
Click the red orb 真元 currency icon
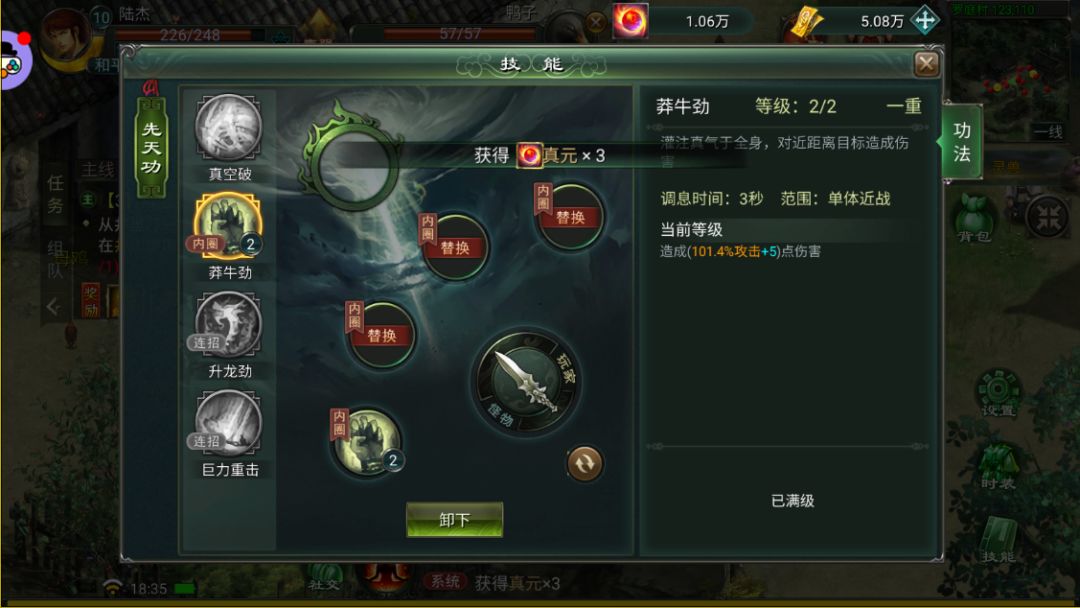click(x=630, y=21)
